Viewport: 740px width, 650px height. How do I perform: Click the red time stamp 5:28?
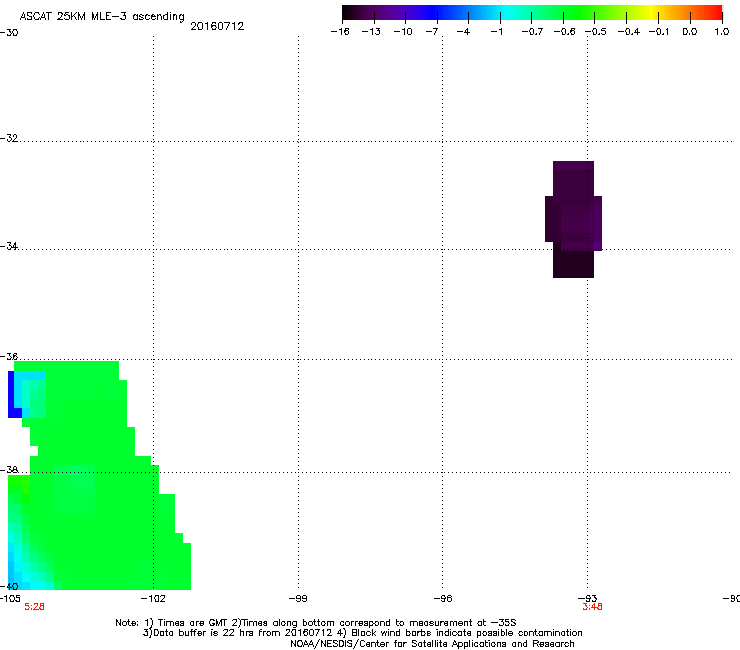tap(34, 607)
